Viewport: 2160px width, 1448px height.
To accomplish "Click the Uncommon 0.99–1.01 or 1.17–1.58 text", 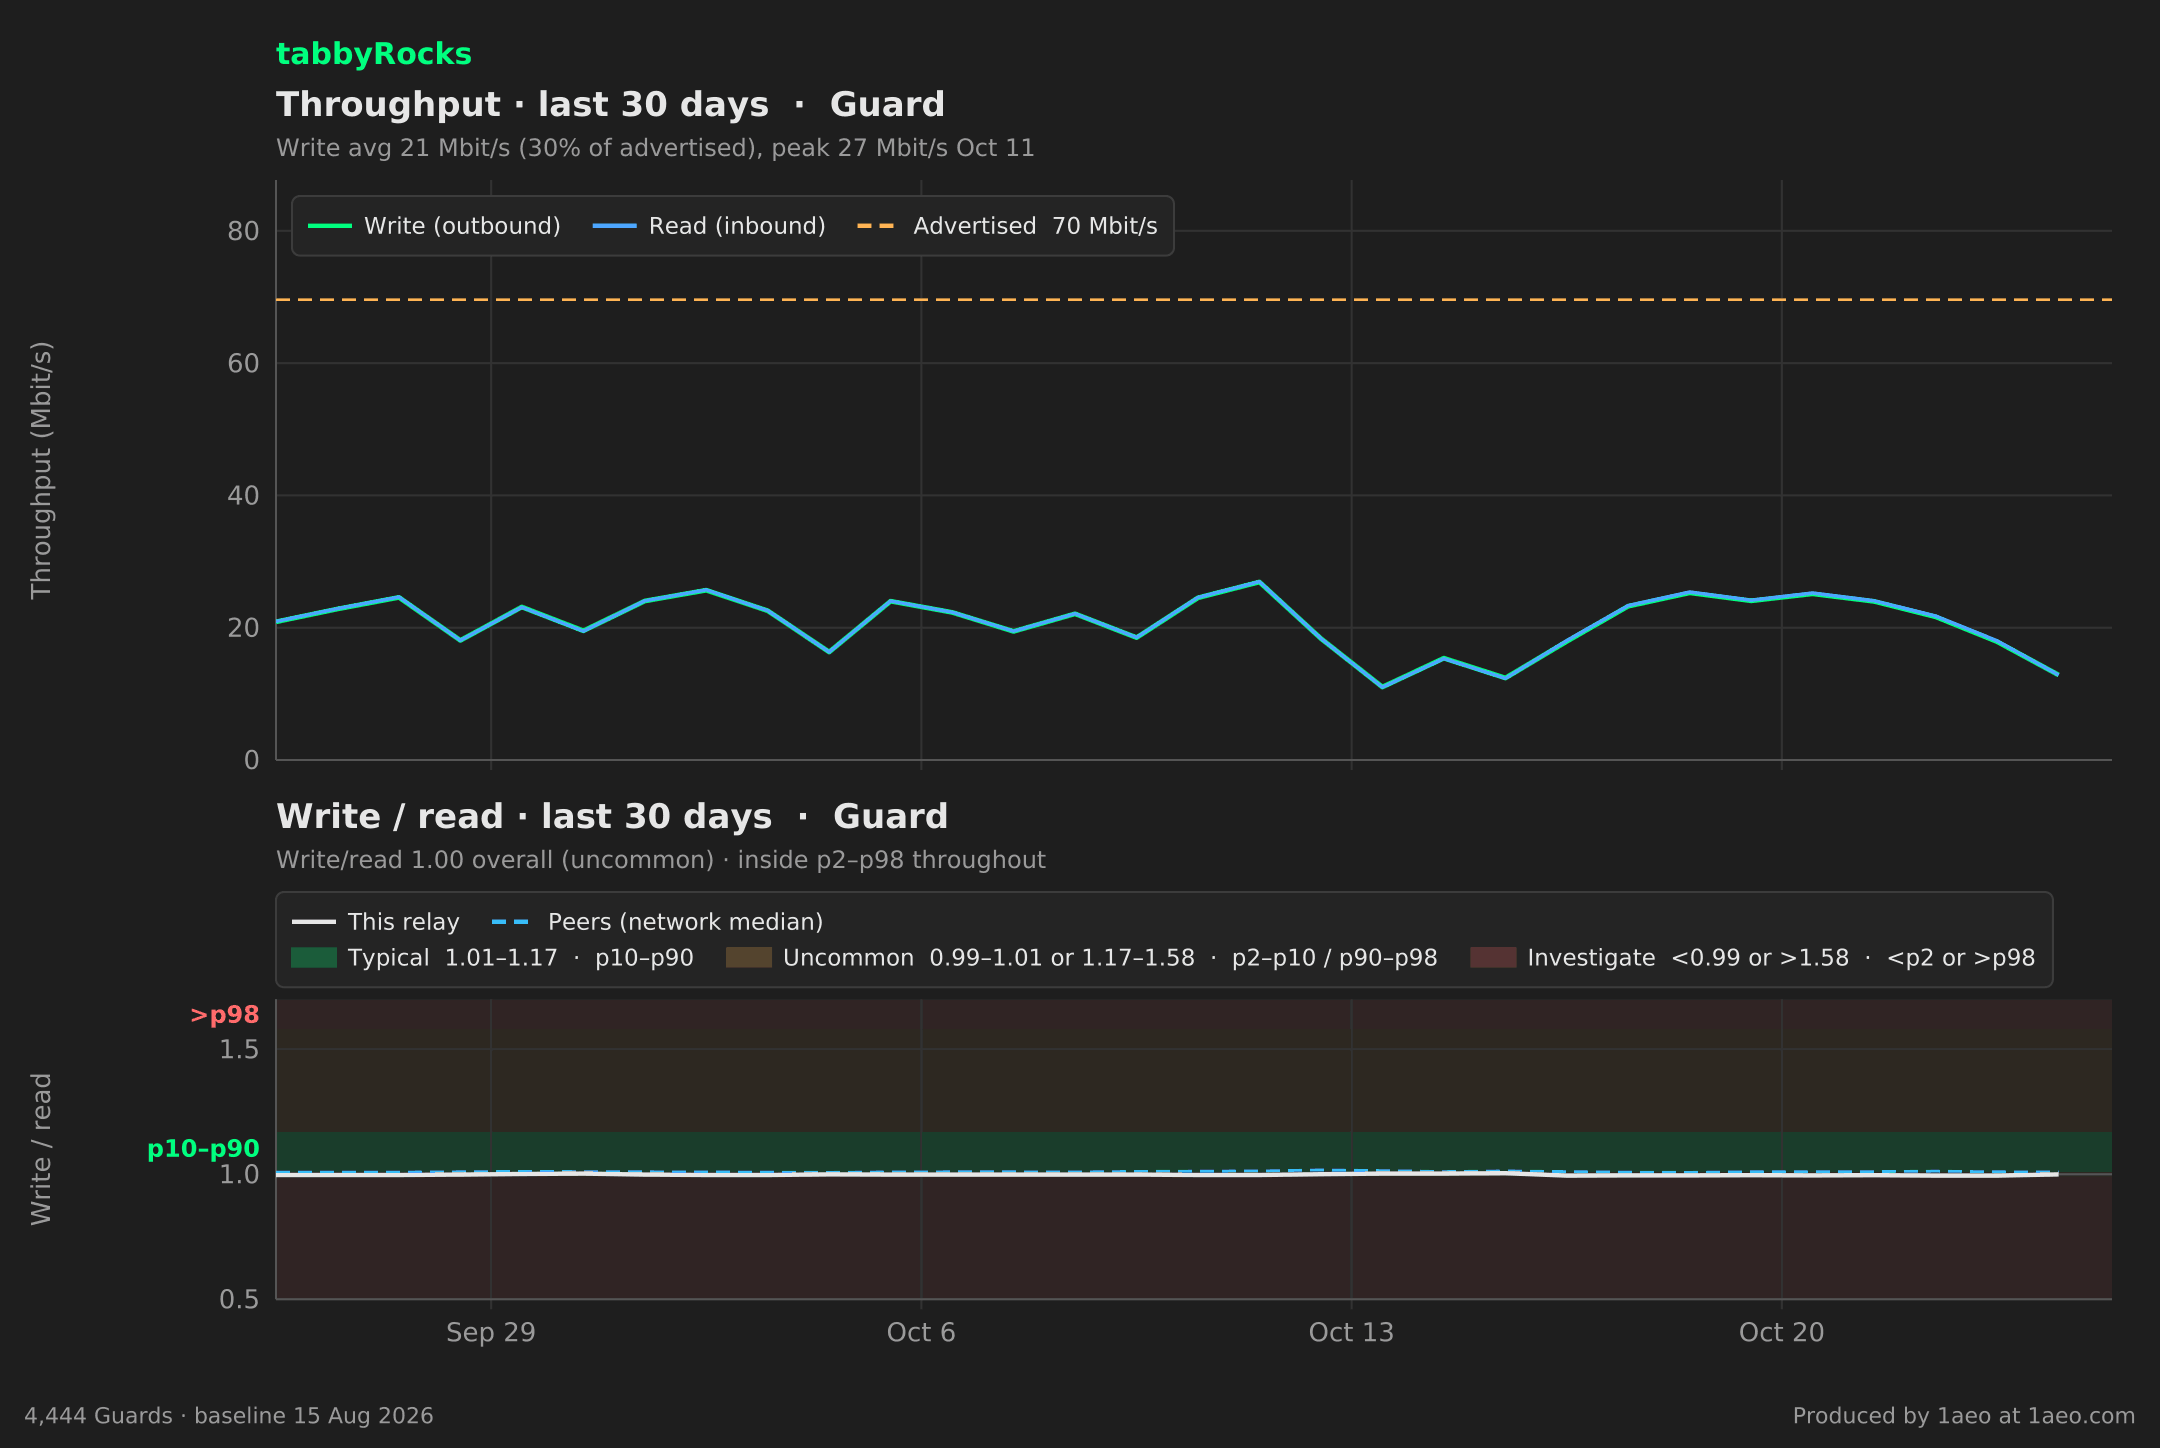I will [x=1110, y=958].
